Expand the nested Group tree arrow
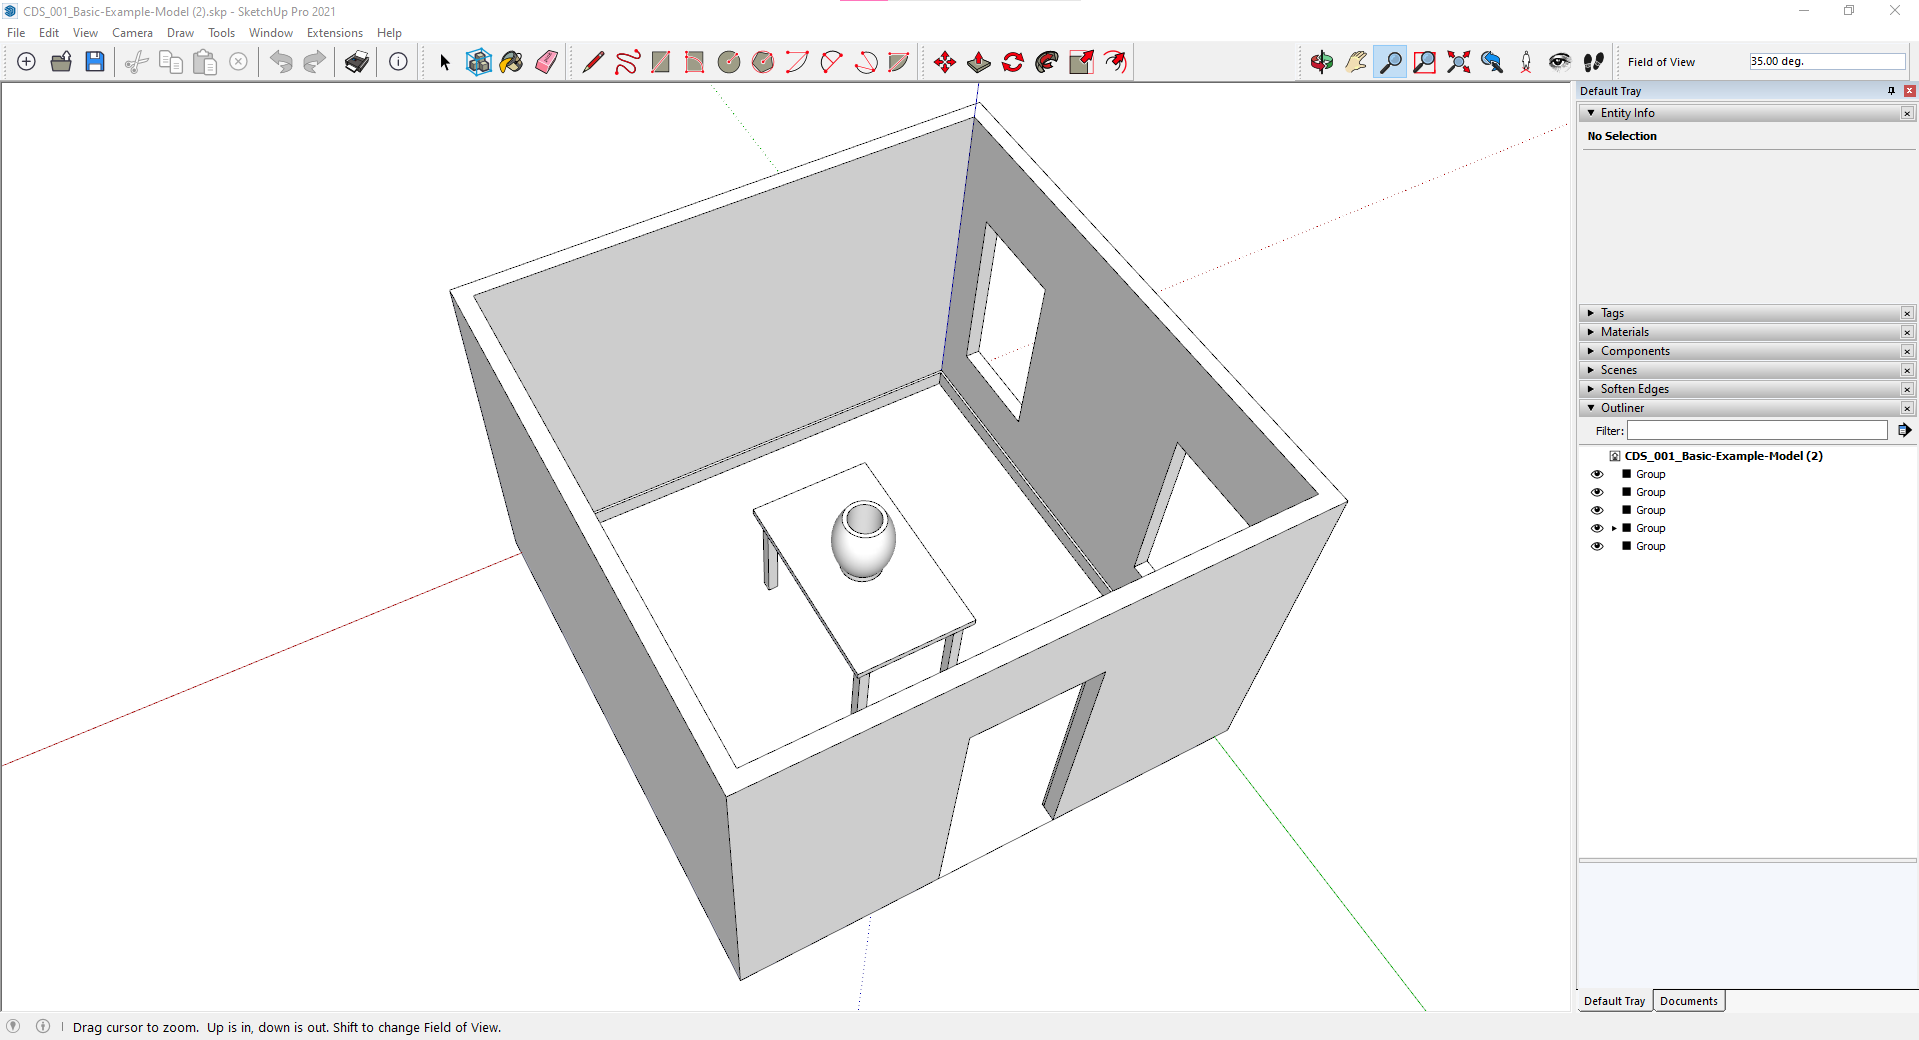The width and height of the screenshot is (1919, 1040). pos(1614,528)
